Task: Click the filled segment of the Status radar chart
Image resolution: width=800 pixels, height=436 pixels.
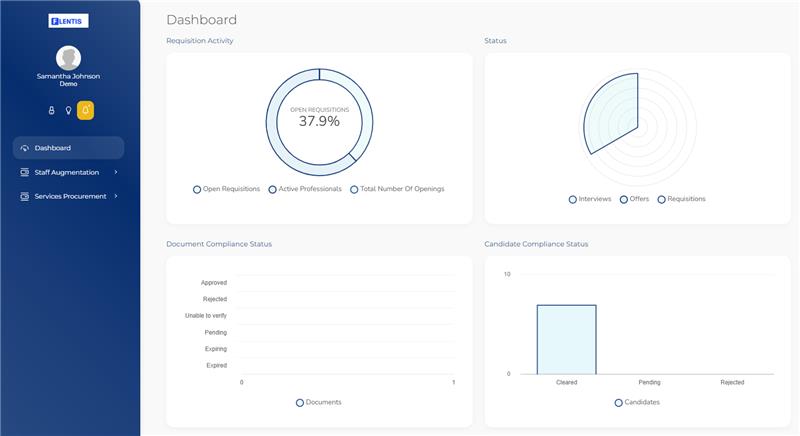Action: click(x=612, y=115)
